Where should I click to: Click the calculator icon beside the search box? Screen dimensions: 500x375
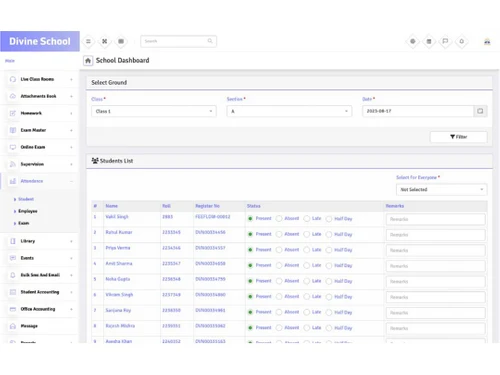coord(121,41)
